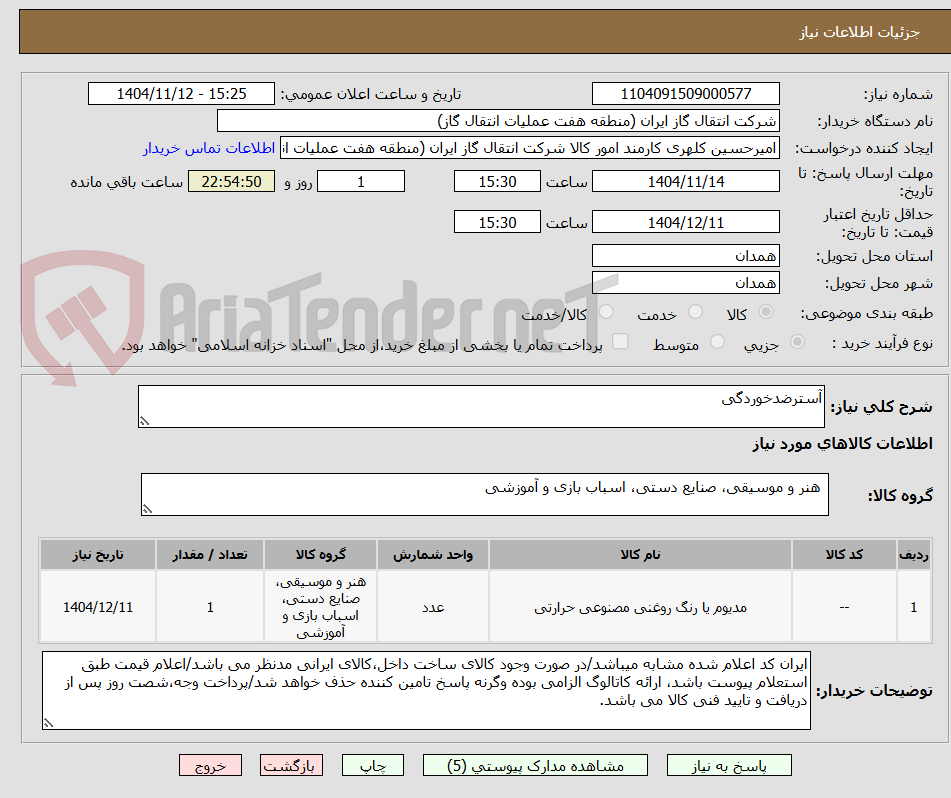951x798 pixels.
Task: Click the price validity date 1404/12/11 field
Action: click(685, 222)
